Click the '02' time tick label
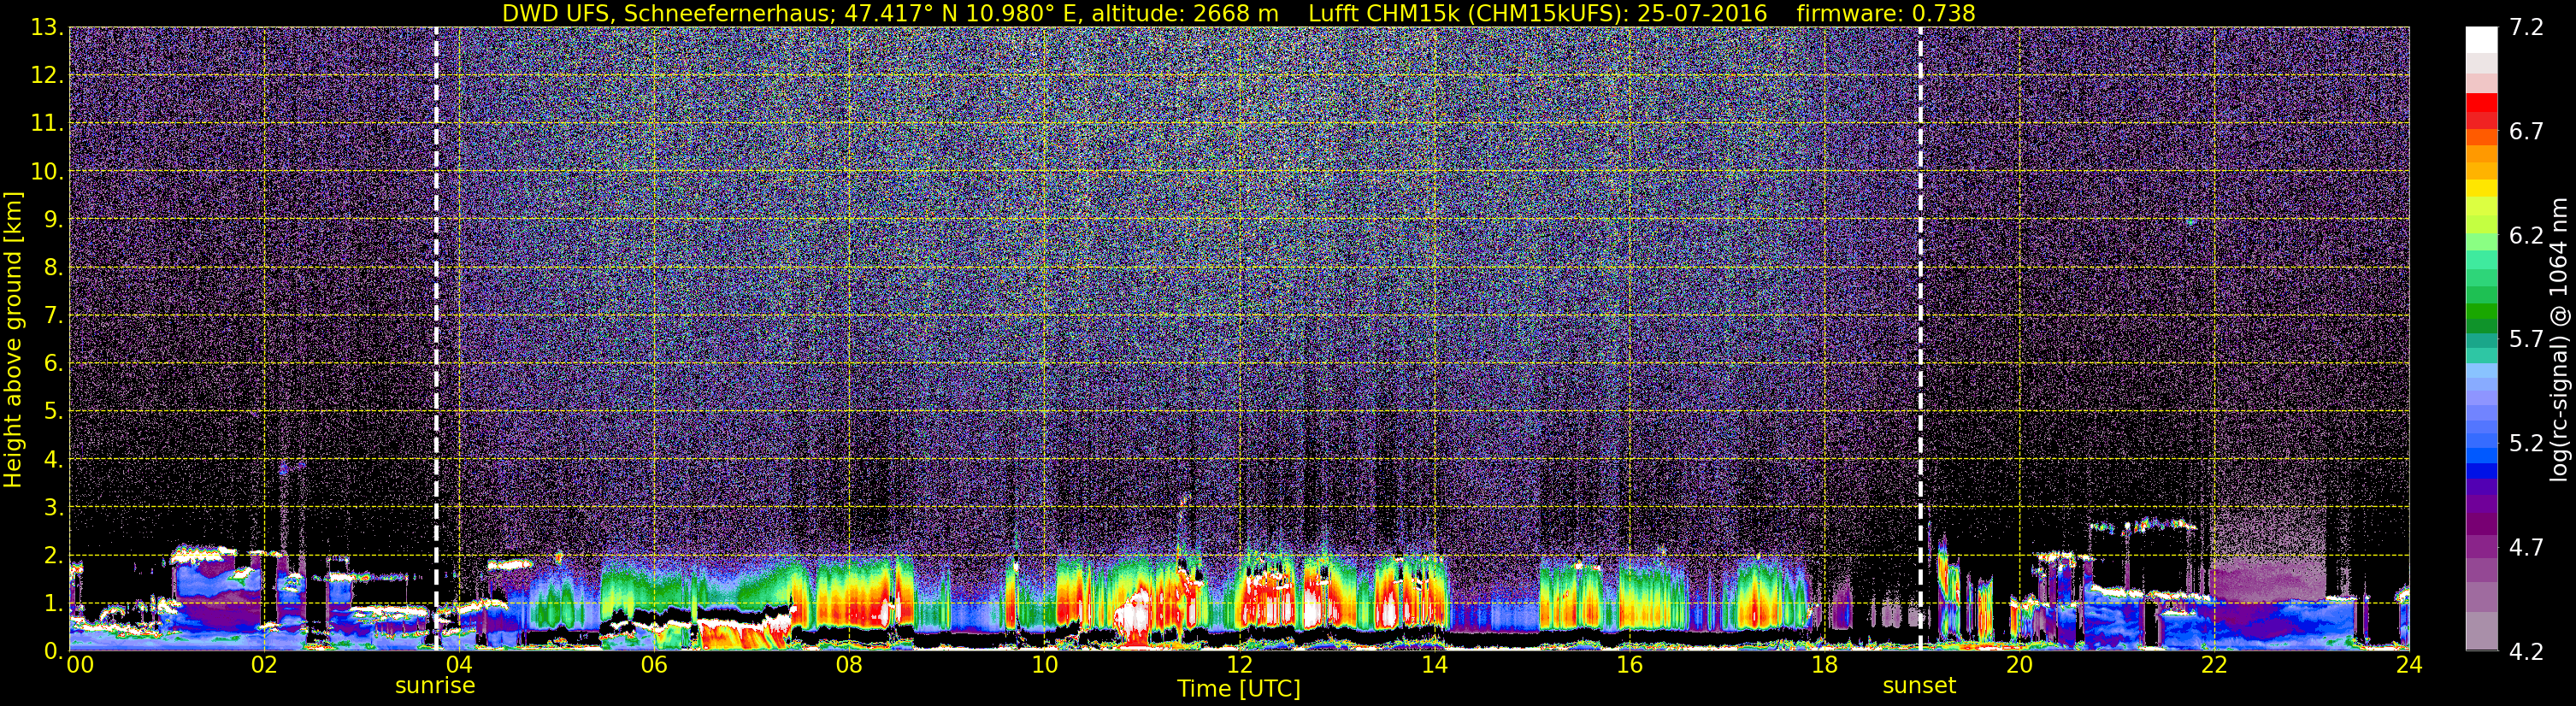 pyautogui.click(x=263, y=665)
